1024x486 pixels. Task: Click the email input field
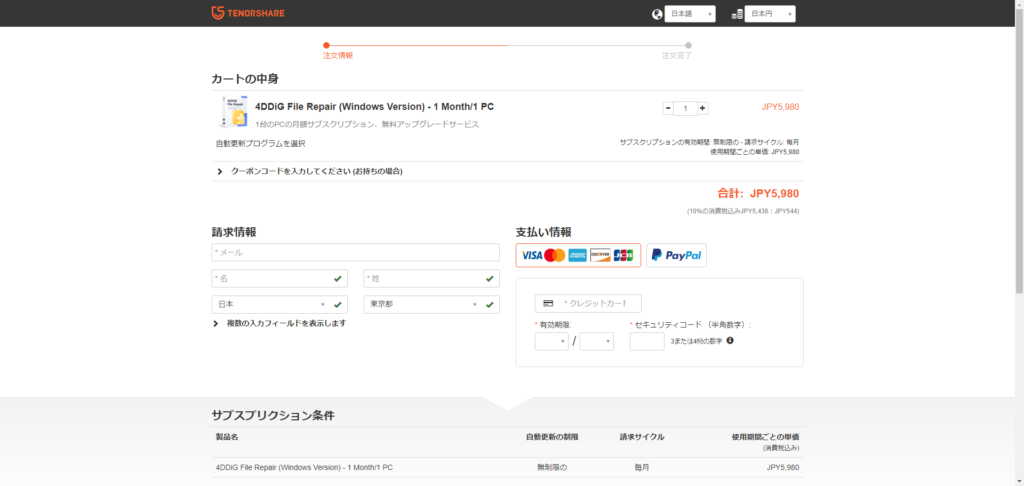coord(355,252)
